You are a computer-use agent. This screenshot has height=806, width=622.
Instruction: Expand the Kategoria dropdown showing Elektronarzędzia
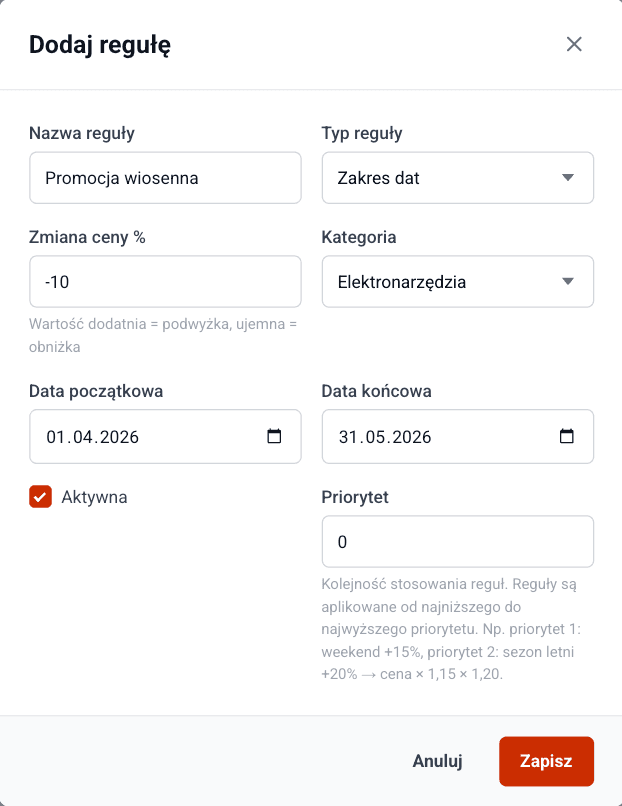point(457,281)
